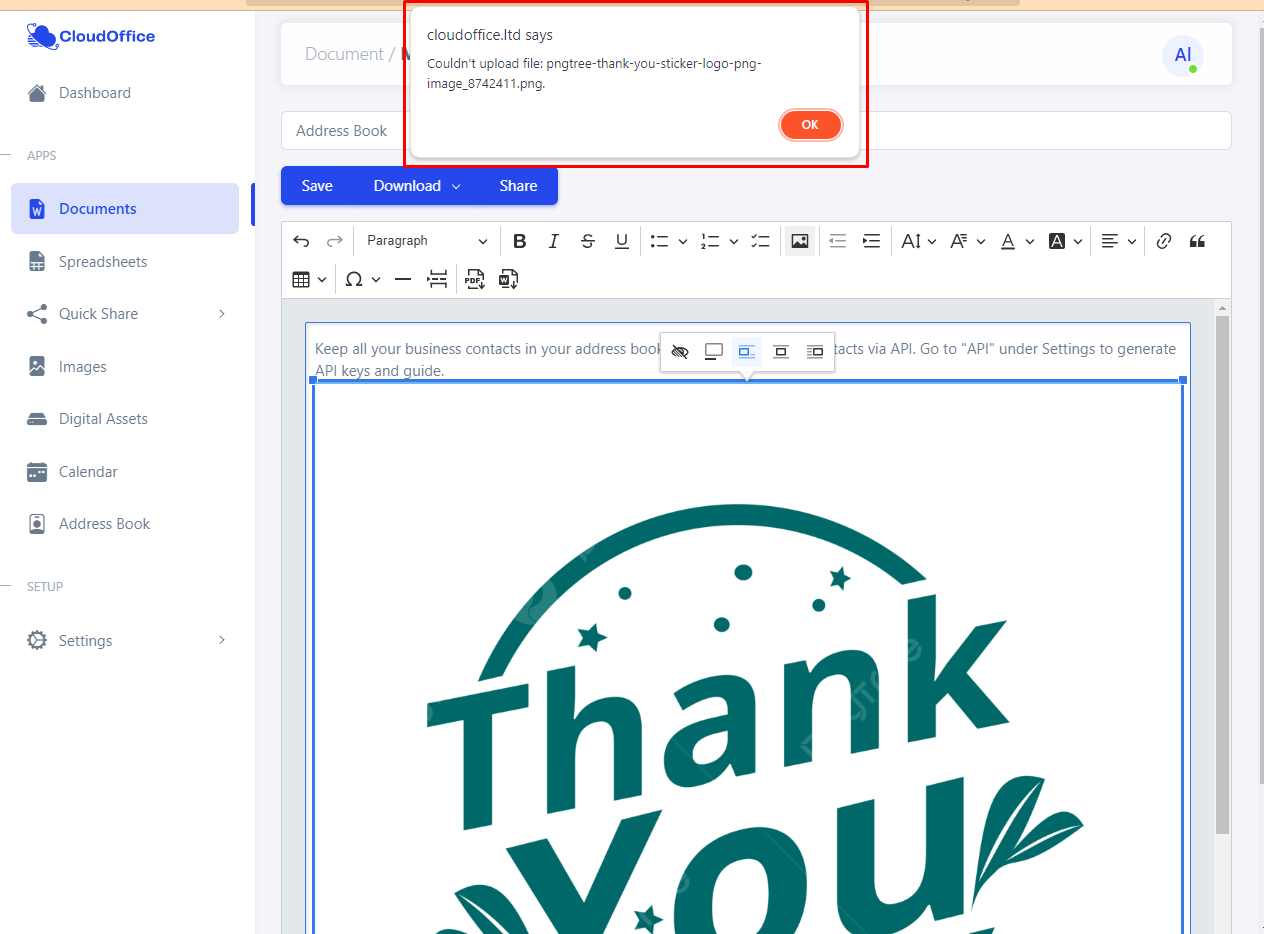
Task: Click the CloudOffice logo
Action: pos(91,37)
